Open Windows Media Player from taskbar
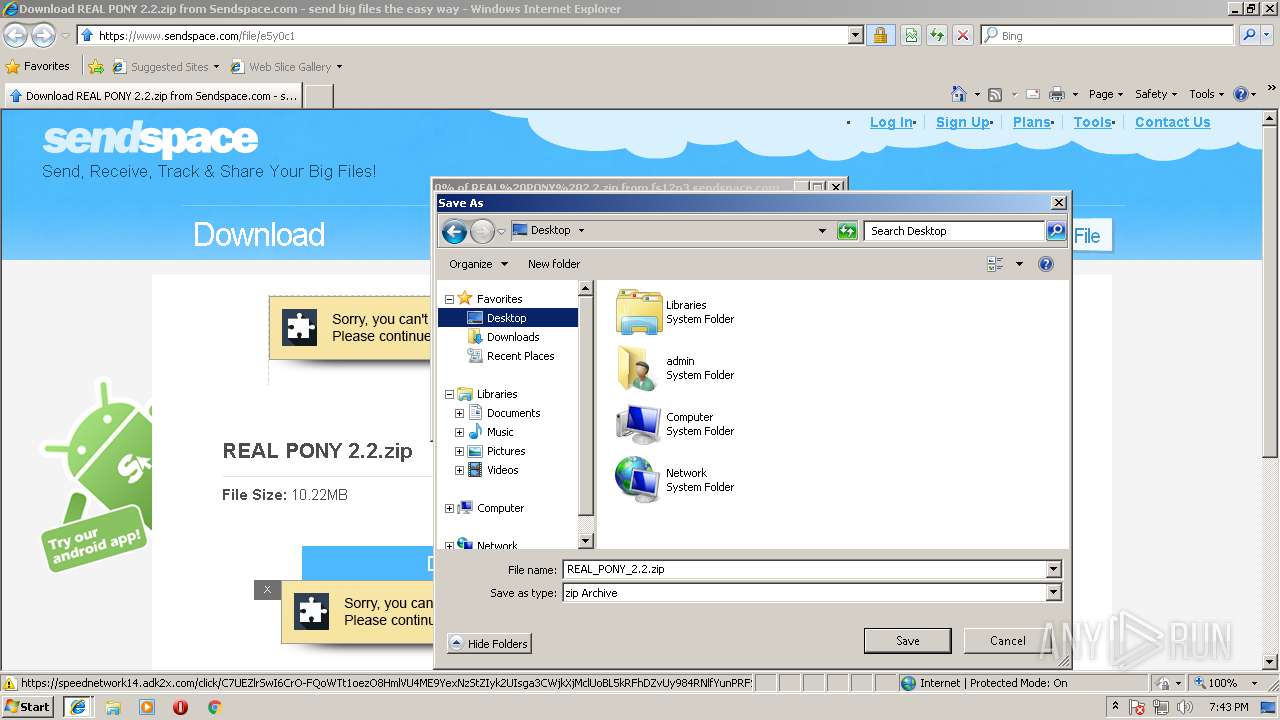Screen dimensions: 1280x720 147,707
